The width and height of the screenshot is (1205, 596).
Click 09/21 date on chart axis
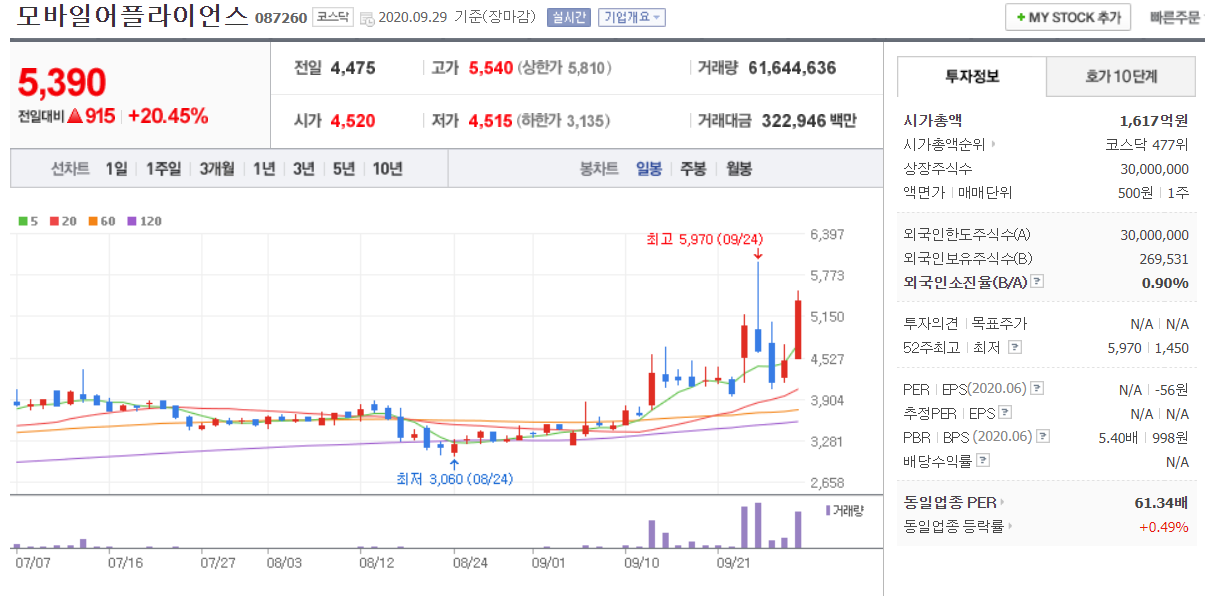[x=734, y=562]
